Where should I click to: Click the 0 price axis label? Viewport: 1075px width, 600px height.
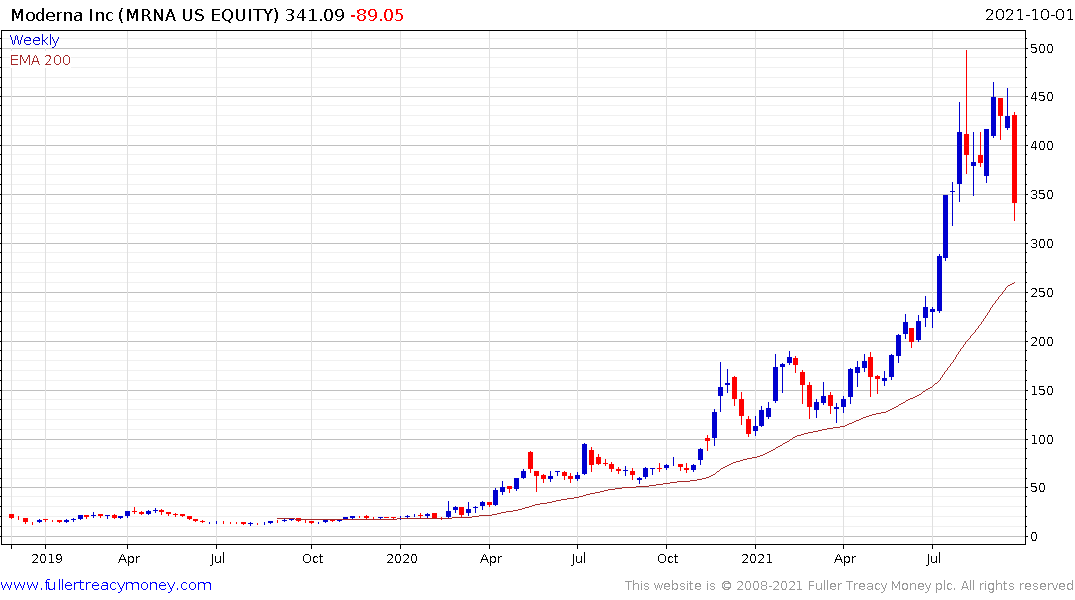tap(1035, 537)
